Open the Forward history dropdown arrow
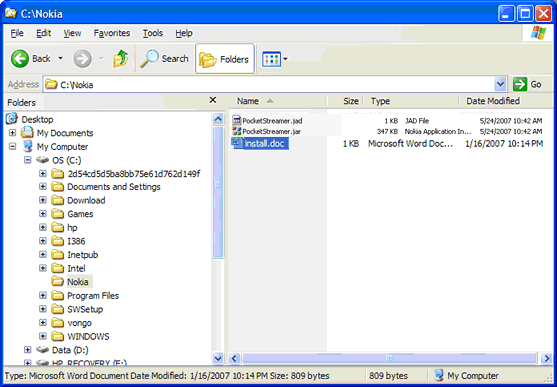This screenshot has width=557, height=387. 101,59
